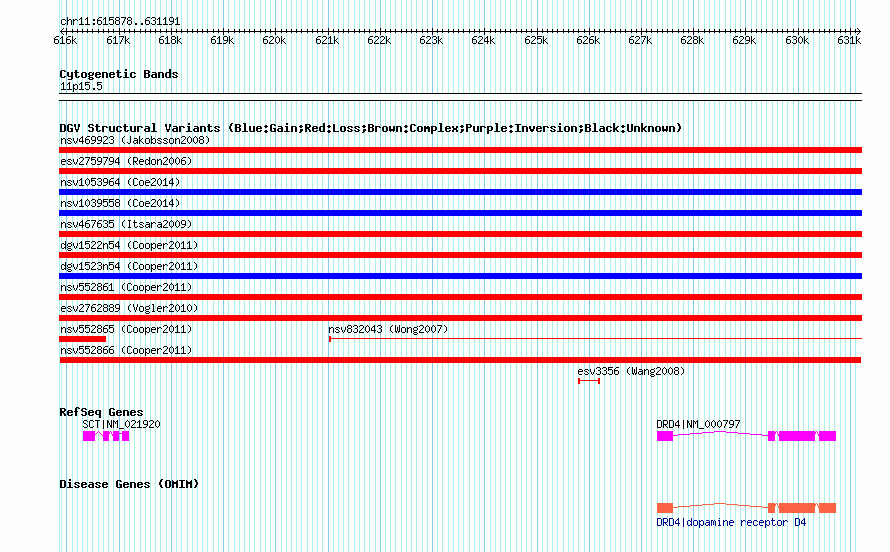The height and width of the screenshot is (552, 890).
Task: Click the nsv1053964 (Coe2014) blue gain bar
Action: point(460,192)
